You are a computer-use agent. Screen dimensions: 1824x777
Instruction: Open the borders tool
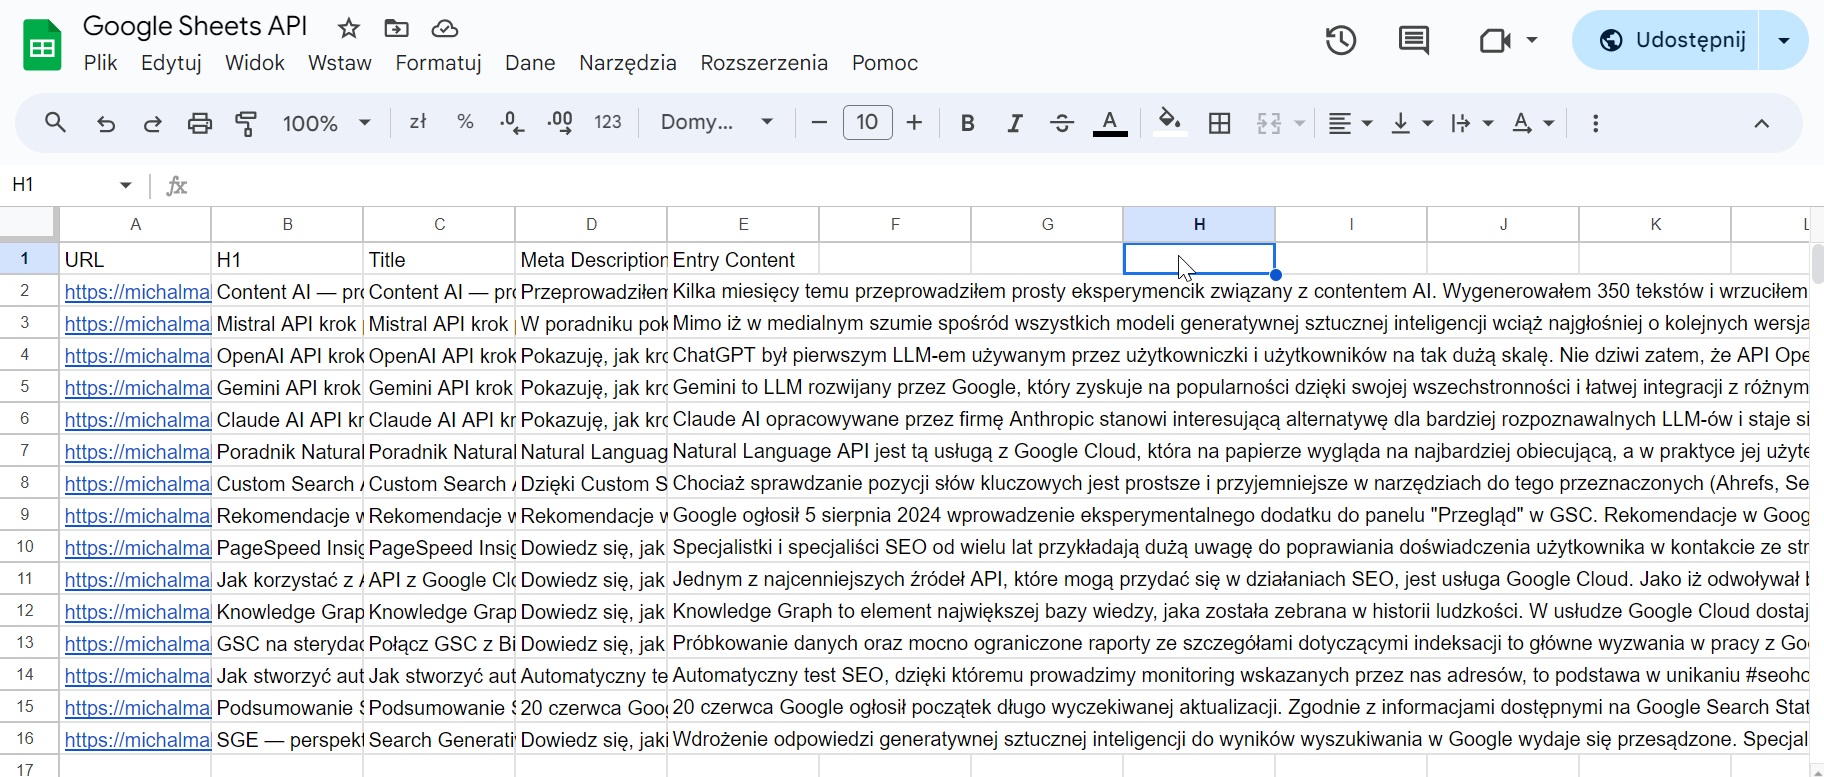coord(1219,123)
